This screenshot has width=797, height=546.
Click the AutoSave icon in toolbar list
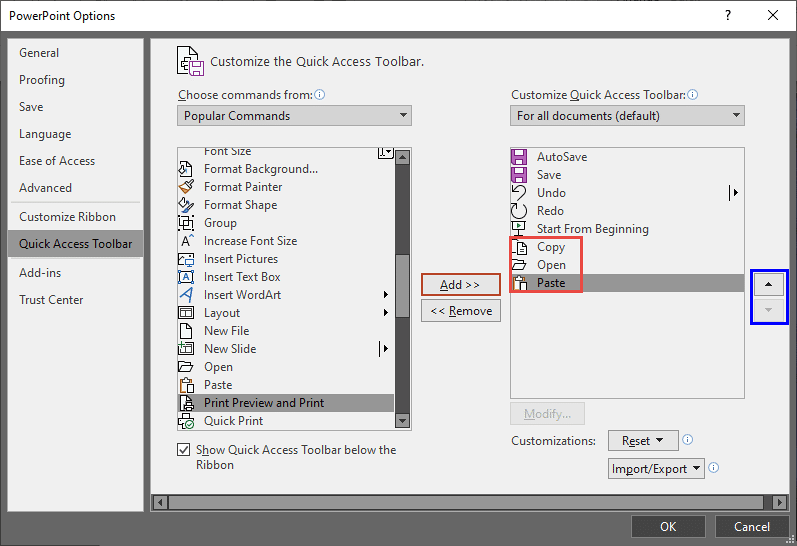tap(519, 157)
